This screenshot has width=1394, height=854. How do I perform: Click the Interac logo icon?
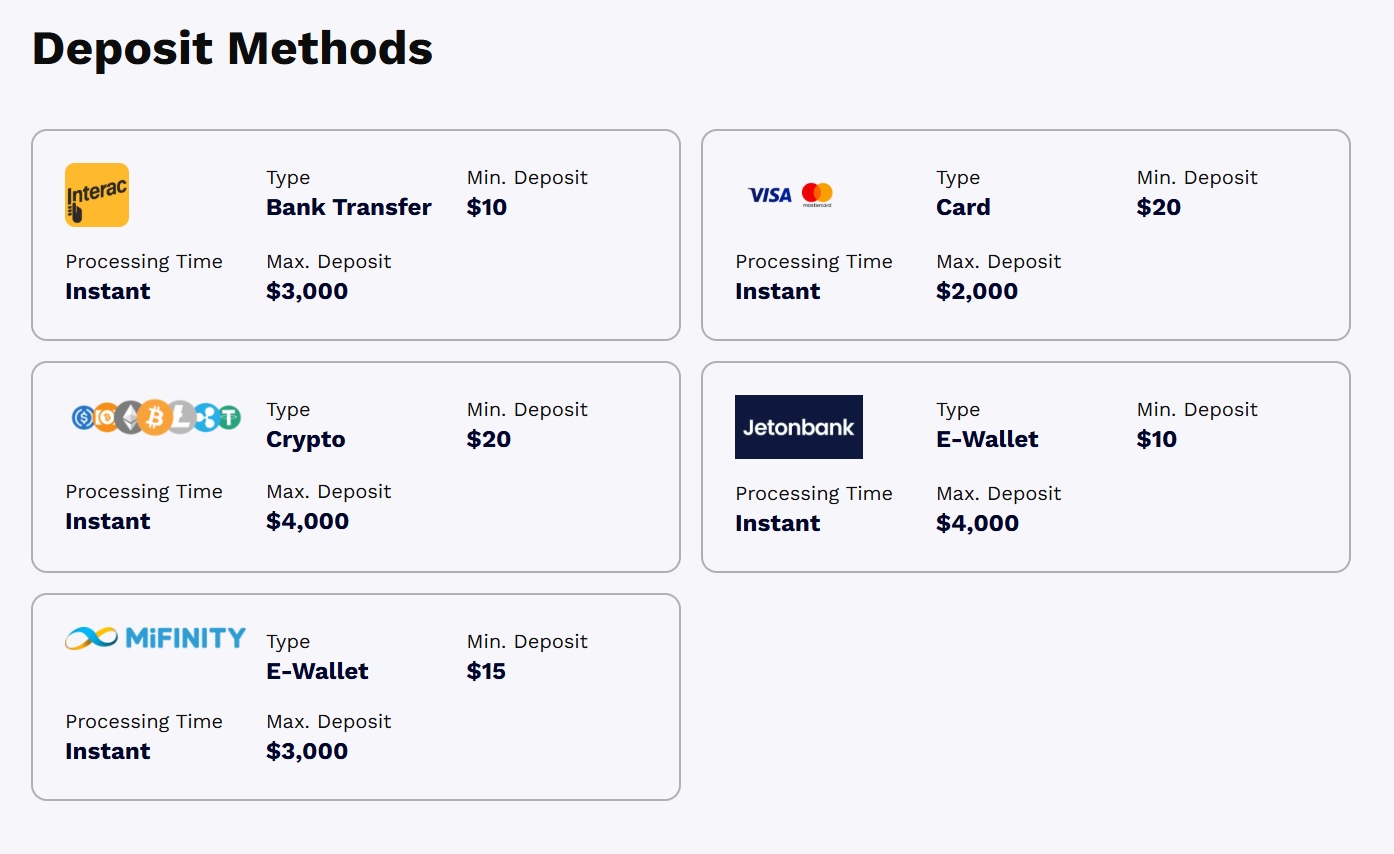(97, 195)
